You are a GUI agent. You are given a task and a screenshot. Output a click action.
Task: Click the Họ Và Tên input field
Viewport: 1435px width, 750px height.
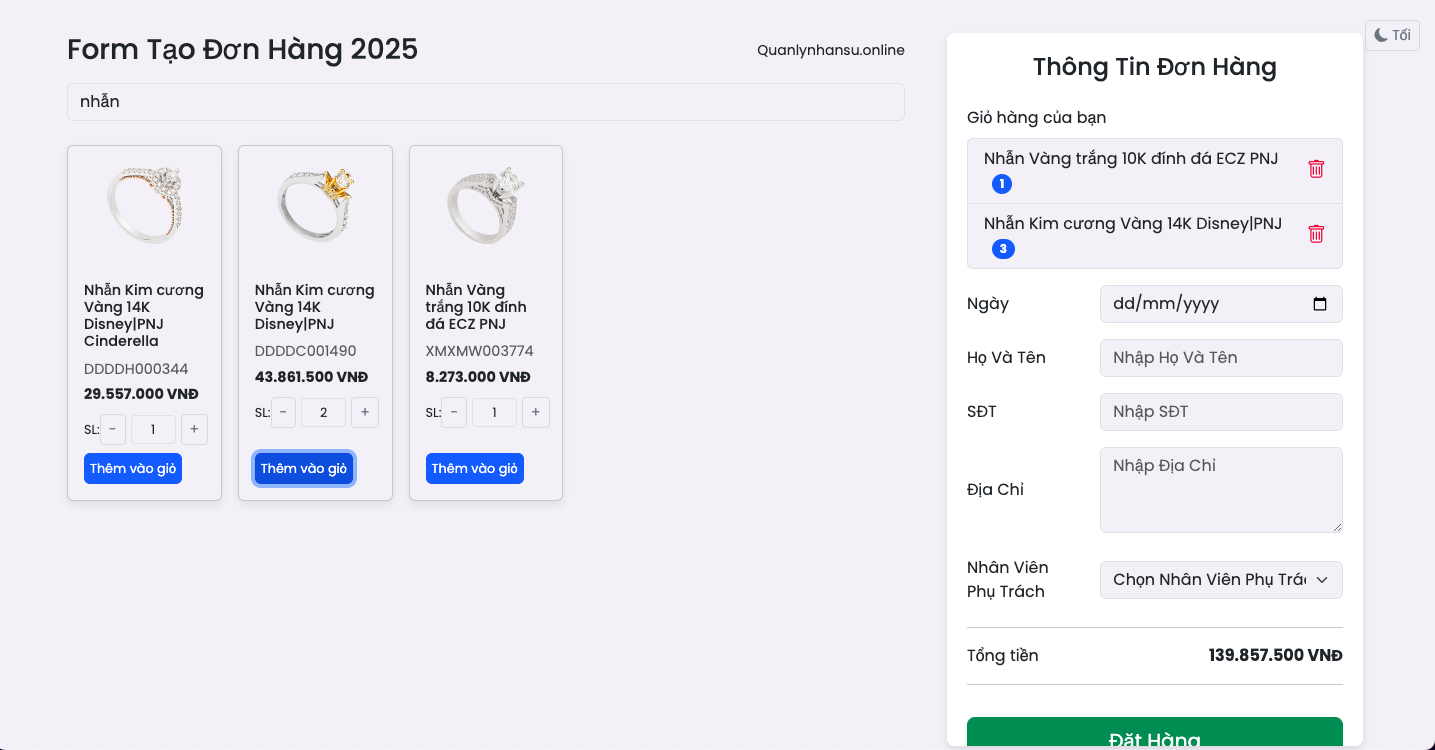(x=1221, y=358)
